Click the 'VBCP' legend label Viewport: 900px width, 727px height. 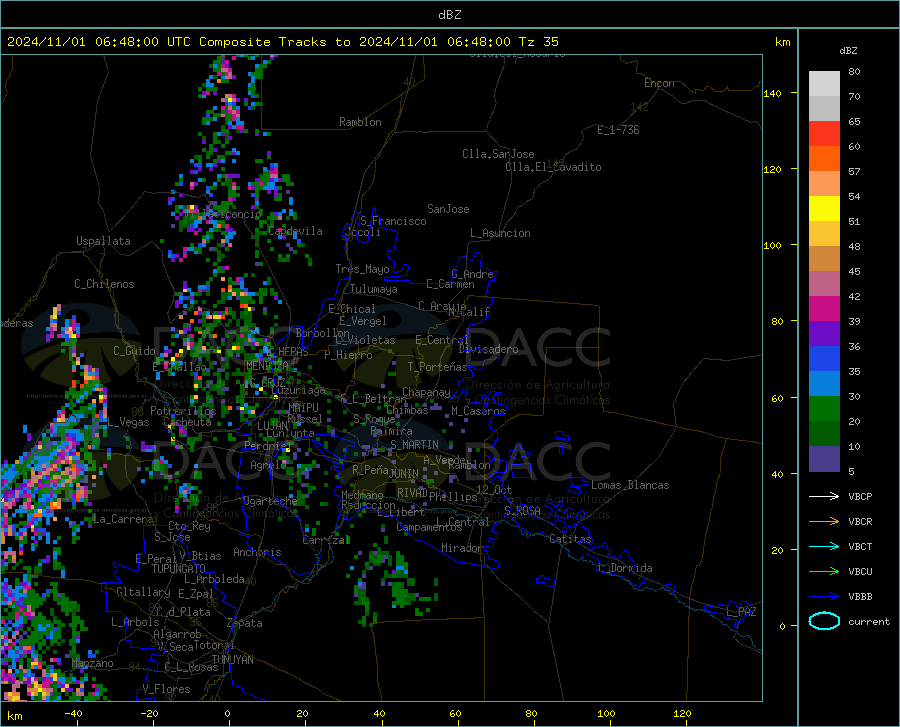click(x=860, y=496)
